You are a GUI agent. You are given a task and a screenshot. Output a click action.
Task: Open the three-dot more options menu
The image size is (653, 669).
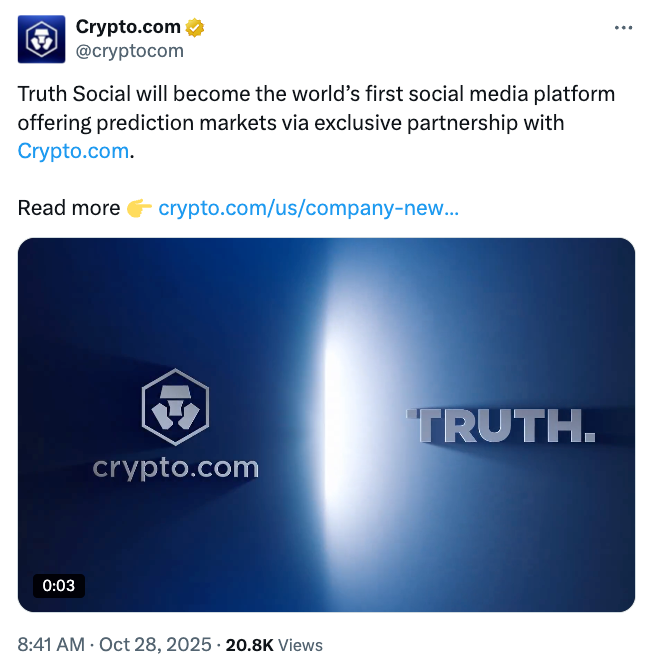pos(623,28)
